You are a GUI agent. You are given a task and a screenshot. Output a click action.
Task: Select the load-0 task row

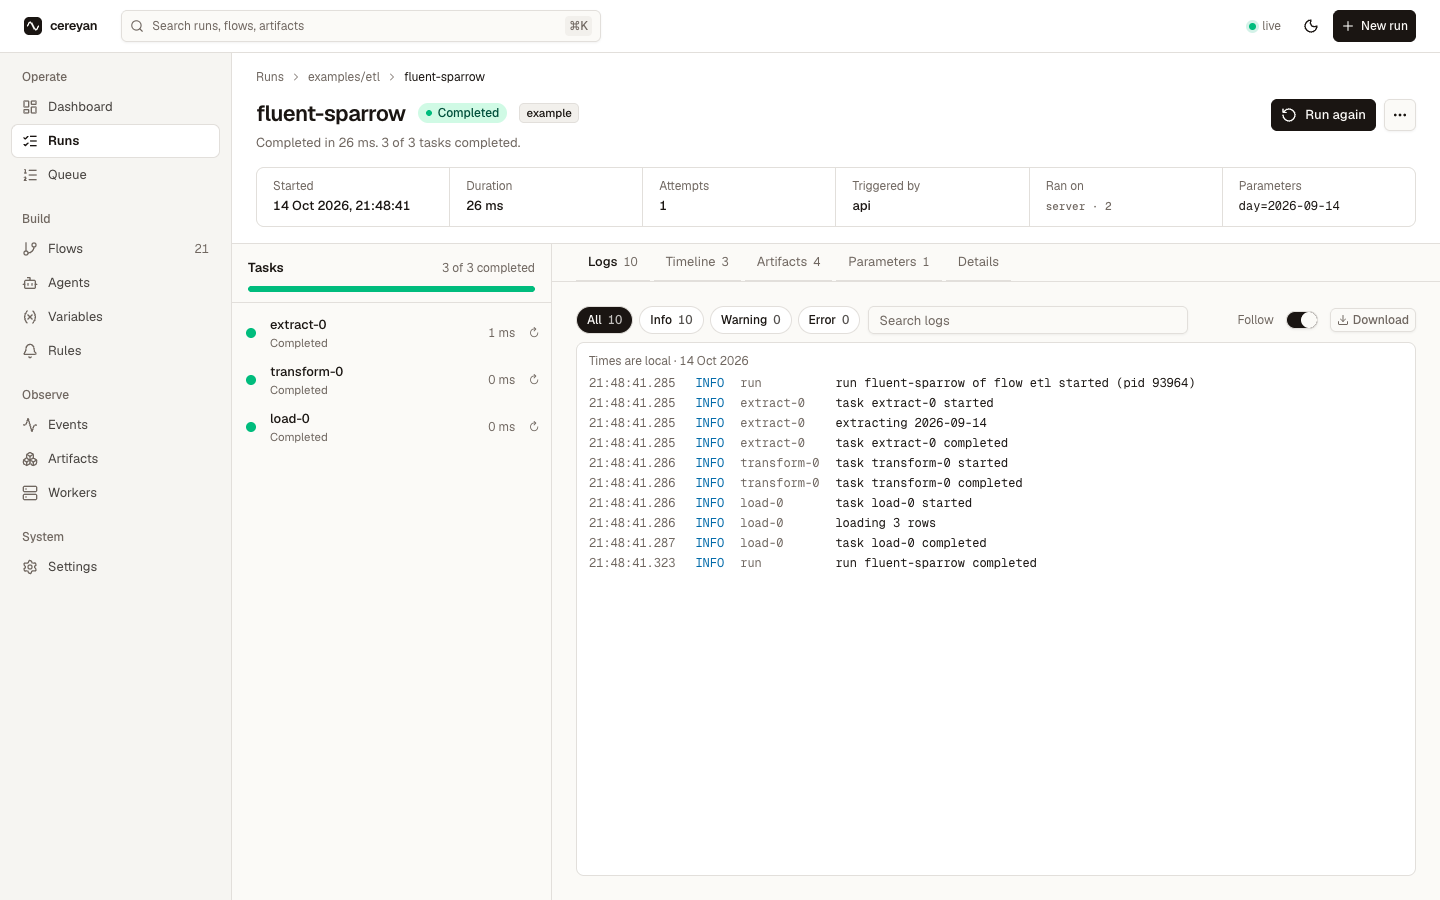click(392, 427)
